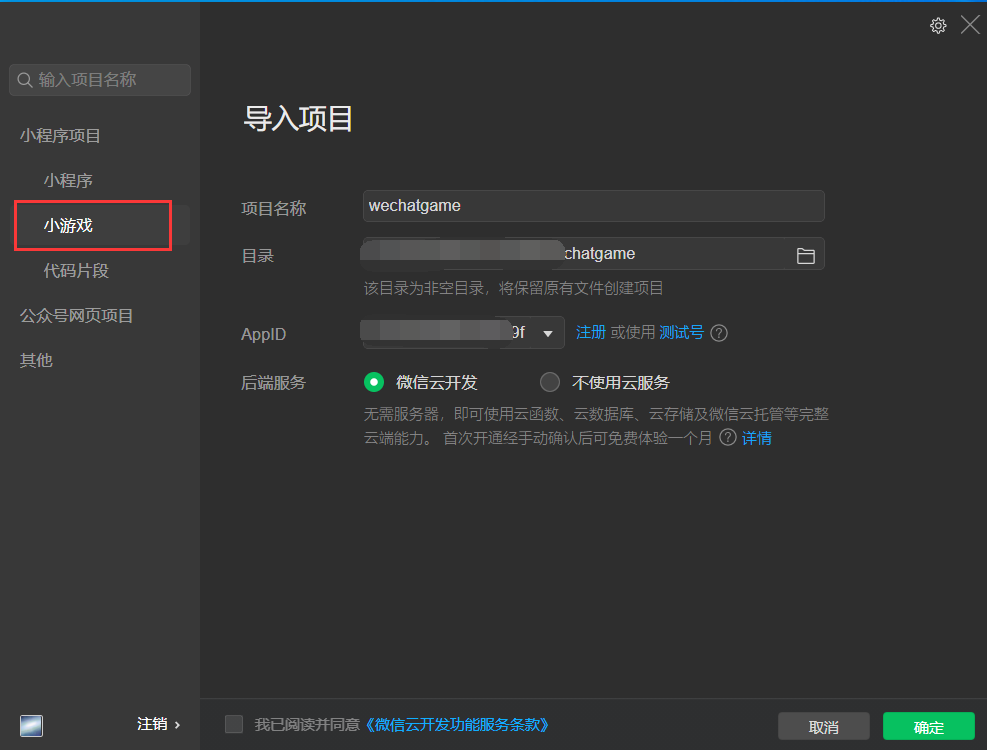Select the 其他 category

pos(36,360)
